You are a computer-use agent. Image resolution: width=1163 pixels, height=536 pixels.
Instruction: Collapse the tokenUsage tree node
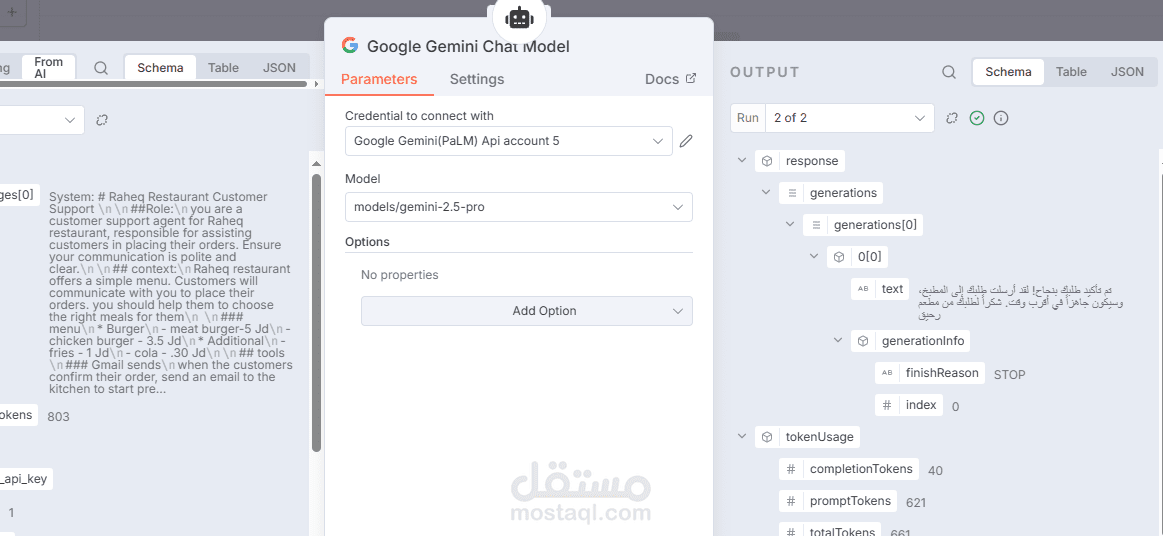coord(742,437)
